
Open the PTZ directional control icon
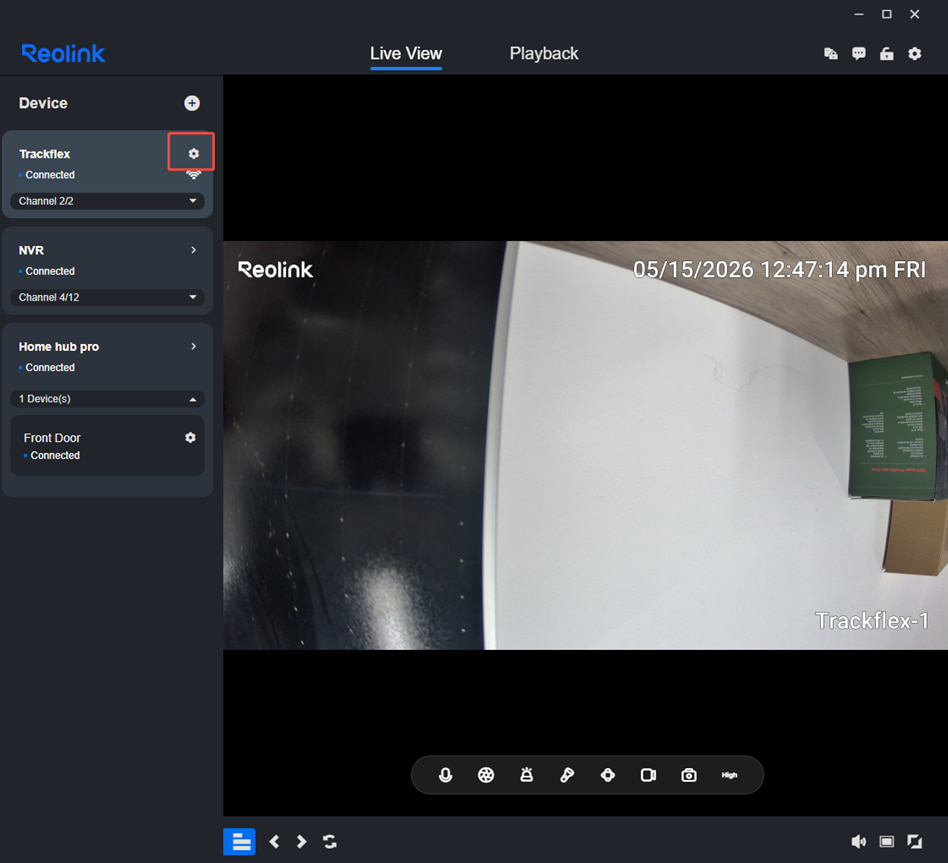coord(608,775)
